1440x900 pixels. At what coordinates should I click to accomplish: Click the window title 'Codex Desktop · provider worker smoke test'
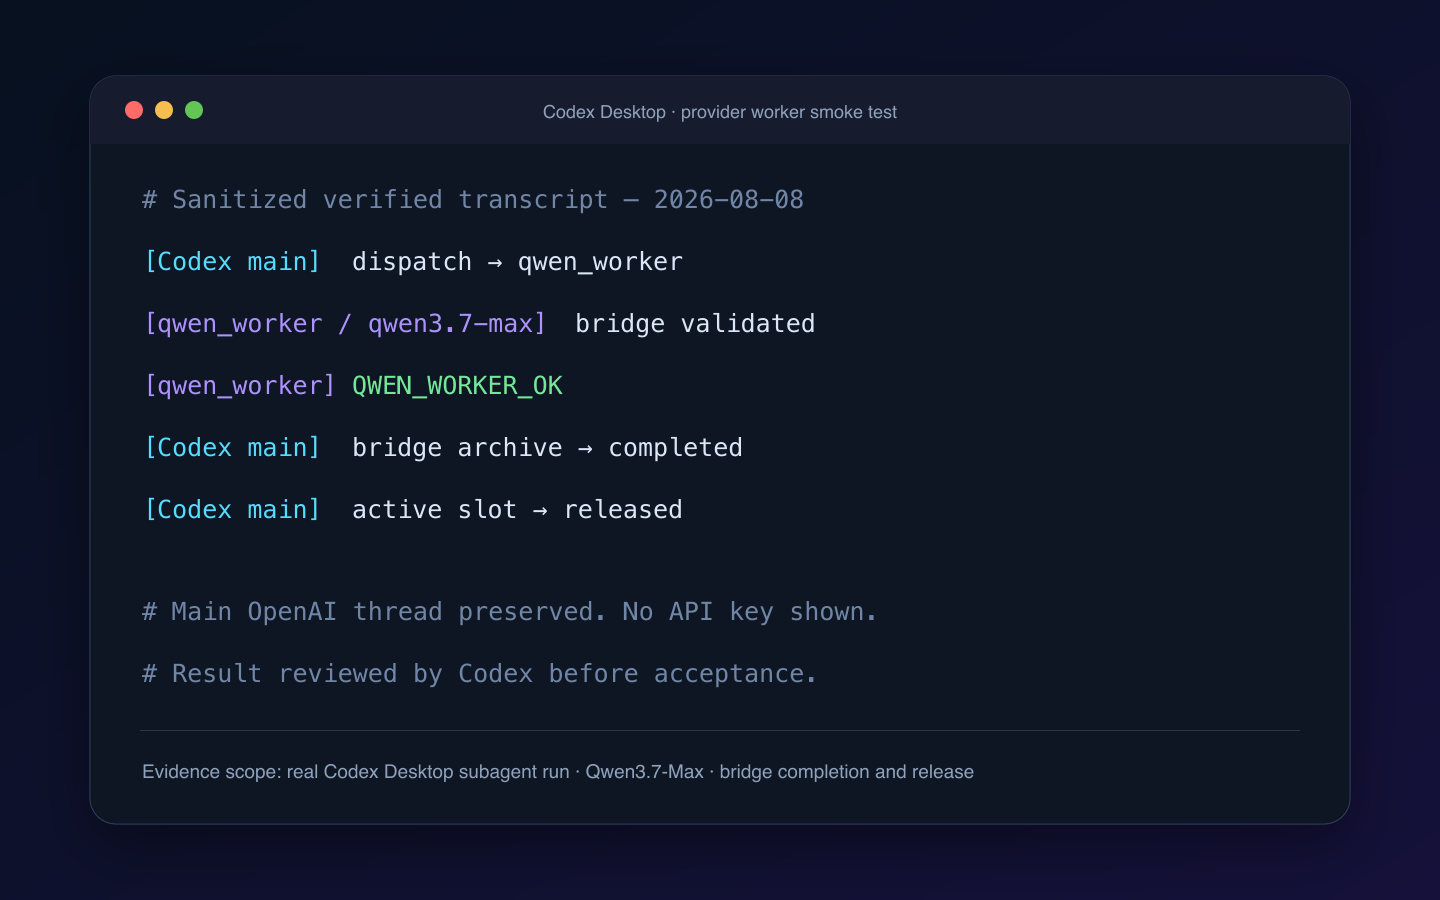pyautogui.click(x=720, y=112)
